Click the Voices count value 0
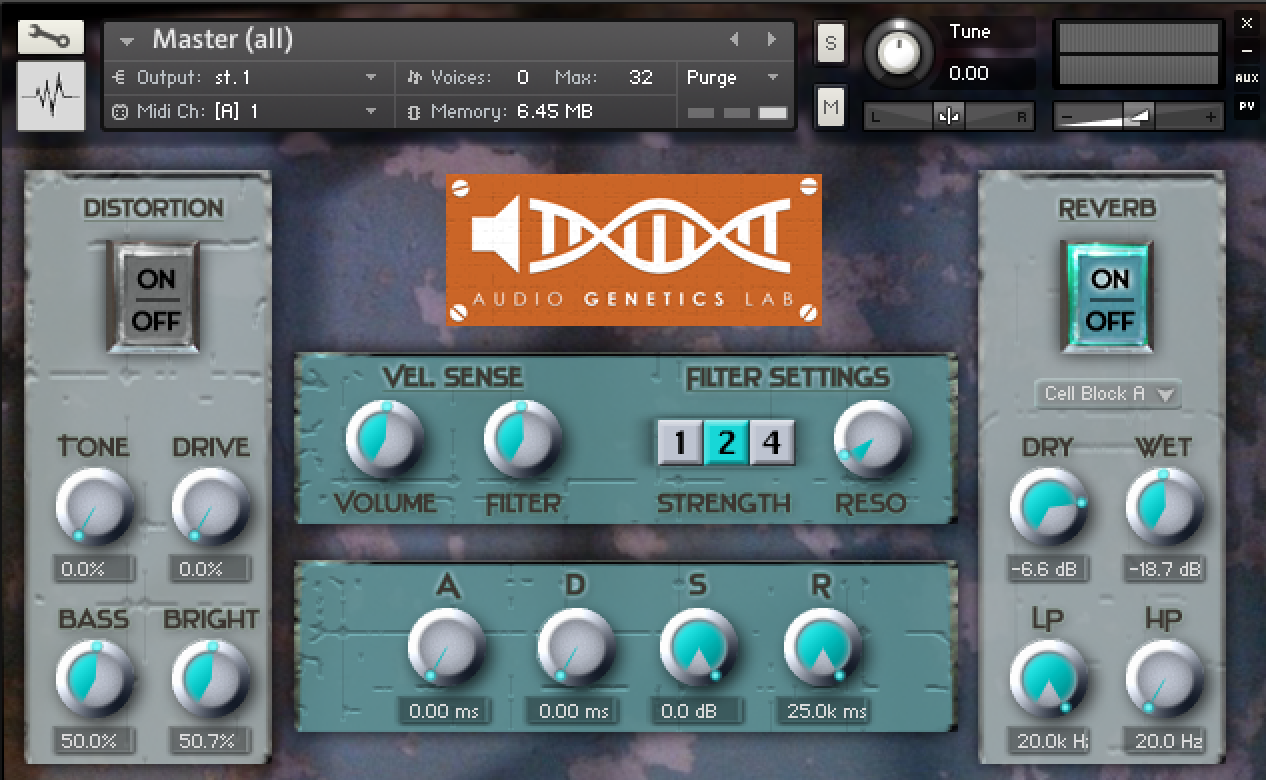 coord(523,77)
